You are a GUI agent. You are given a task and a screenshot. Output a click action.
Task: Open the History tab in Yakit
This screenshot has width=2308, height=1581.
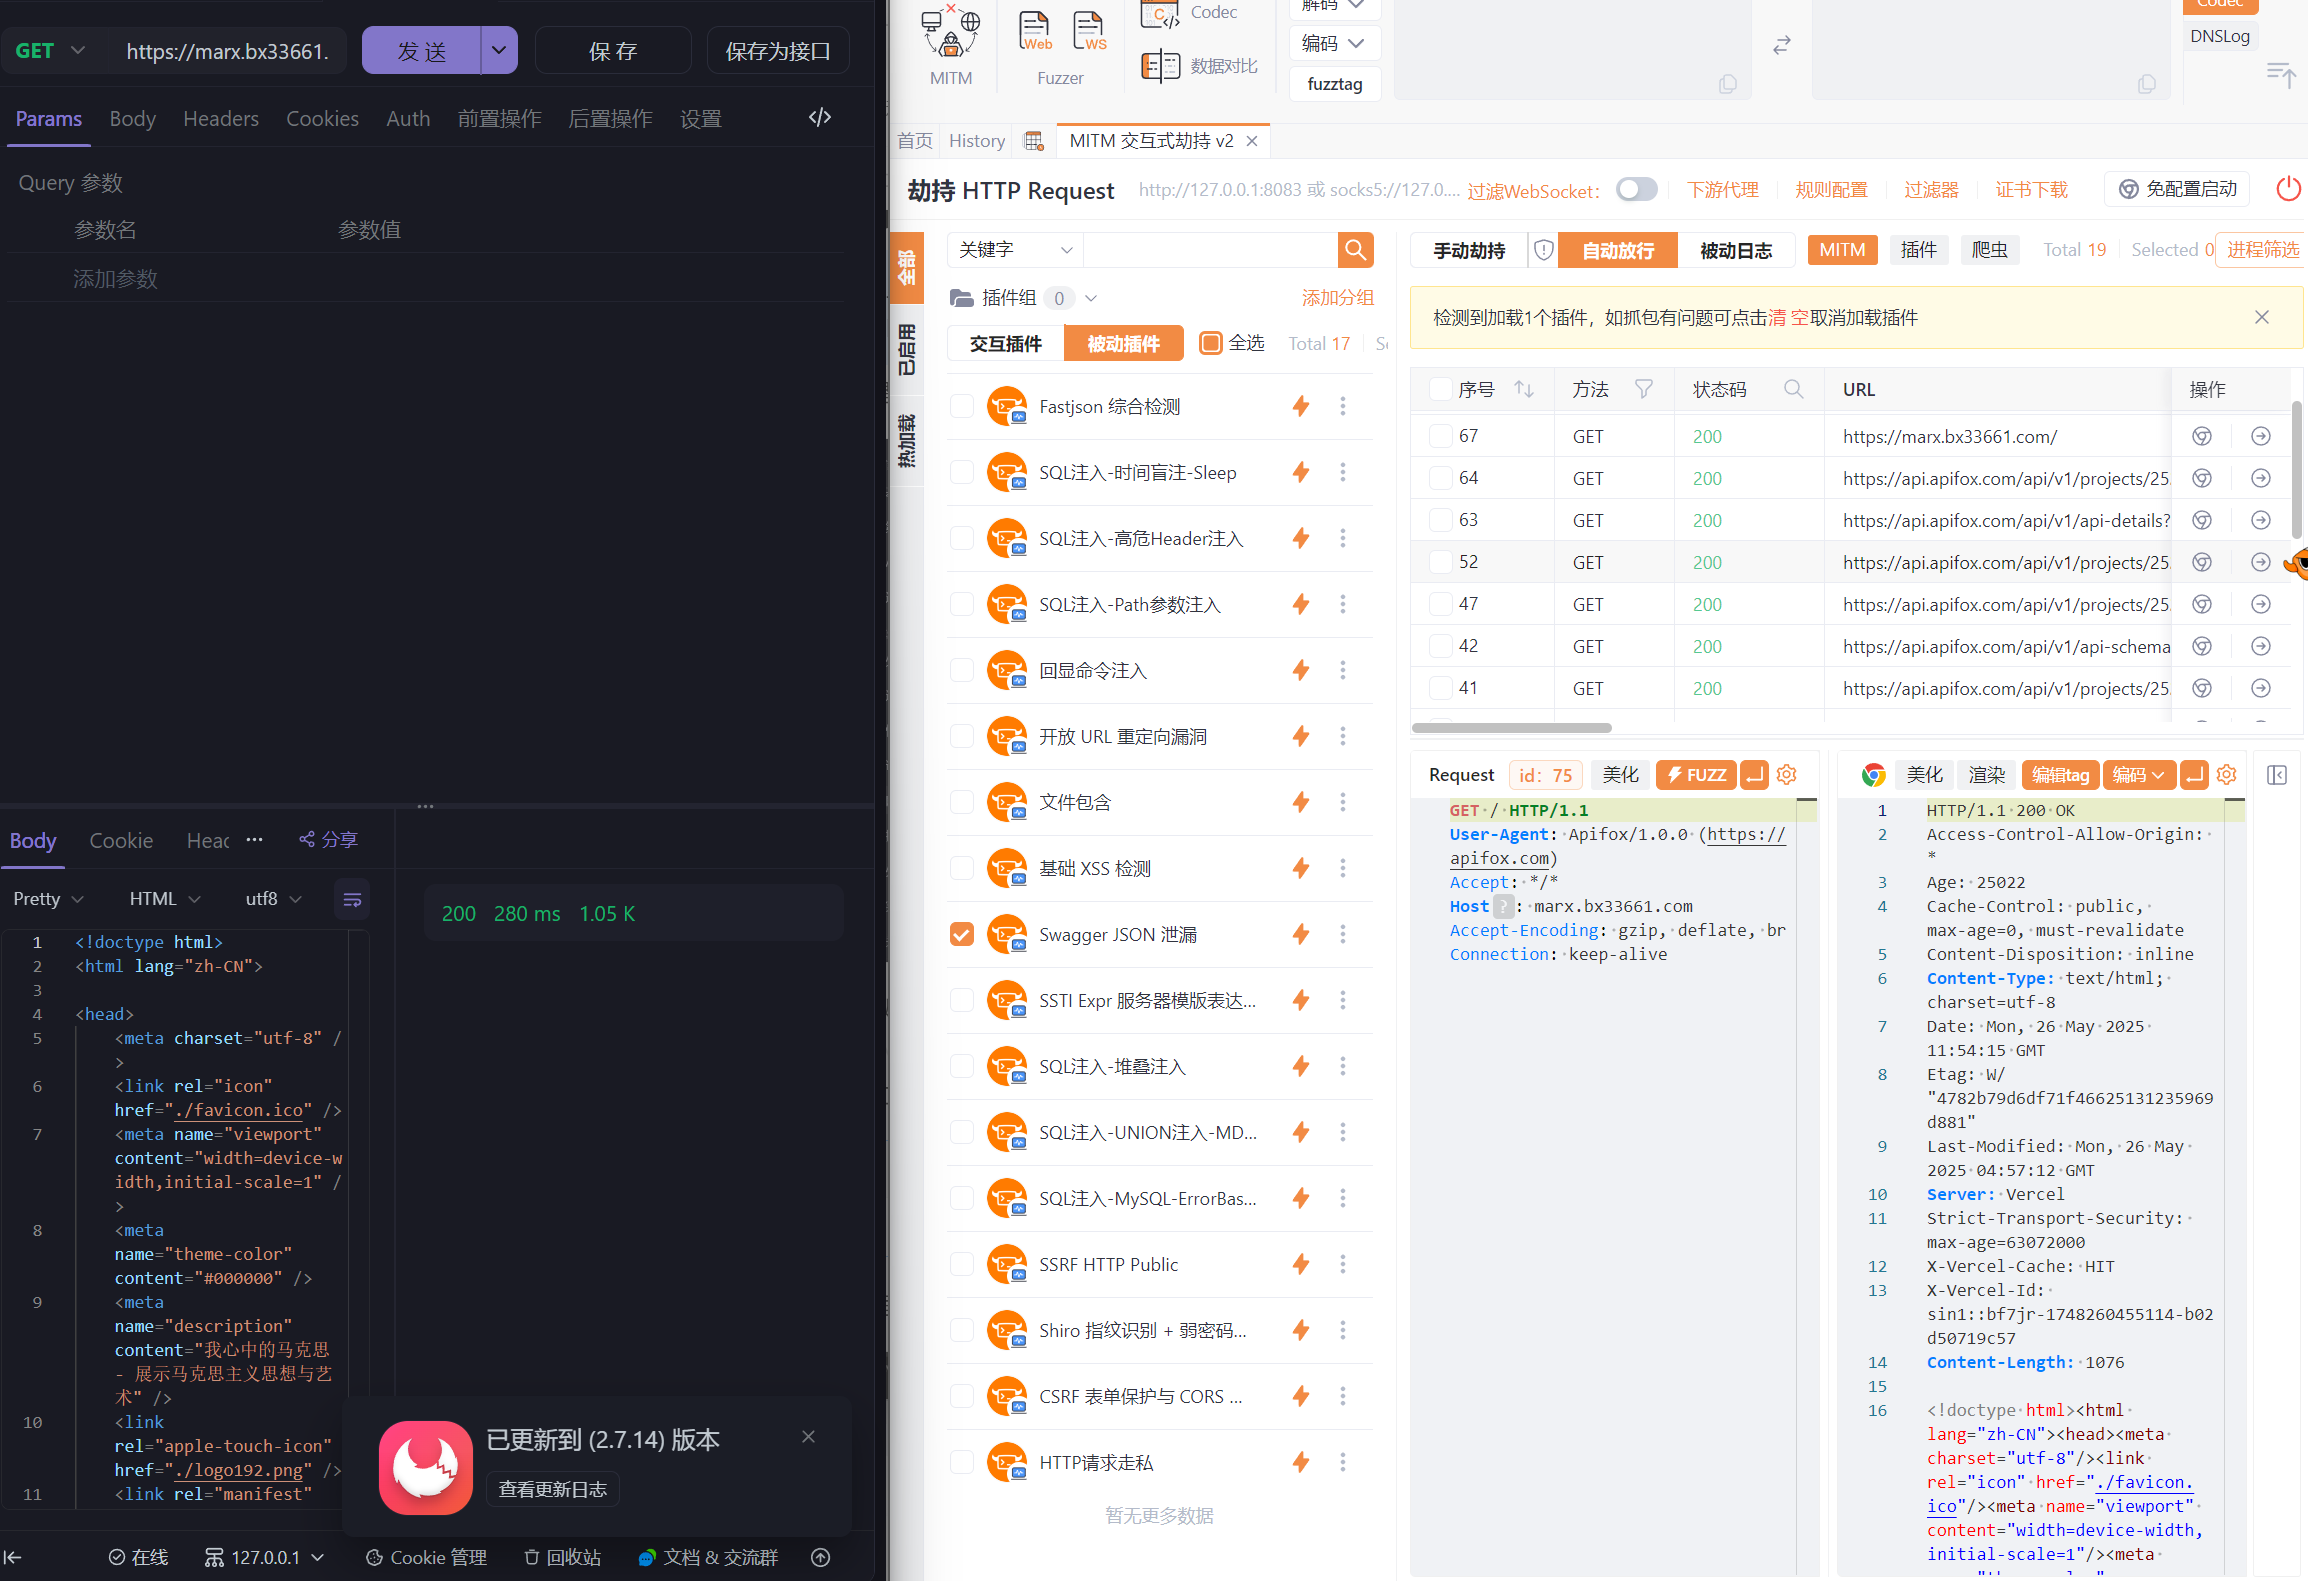point(976,141)
